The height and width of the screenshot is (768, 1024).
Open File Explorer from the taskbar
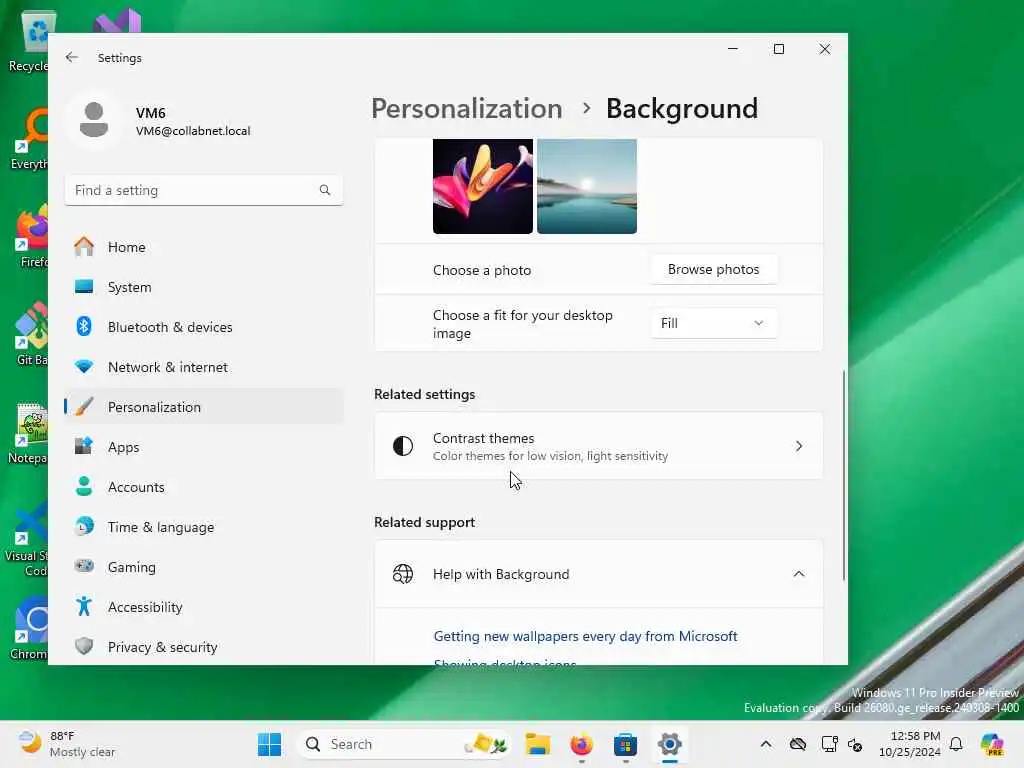537,744
